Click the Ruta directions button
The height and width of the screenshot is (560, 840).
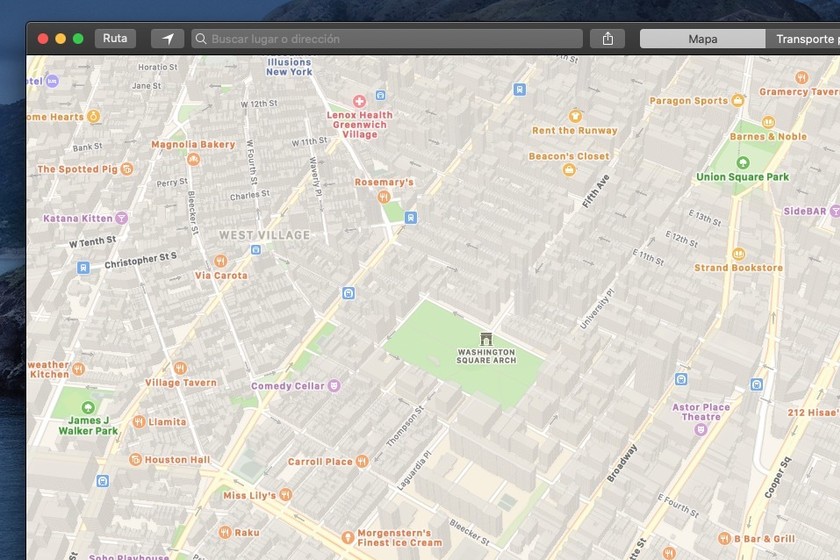click(x=115, y=39)
